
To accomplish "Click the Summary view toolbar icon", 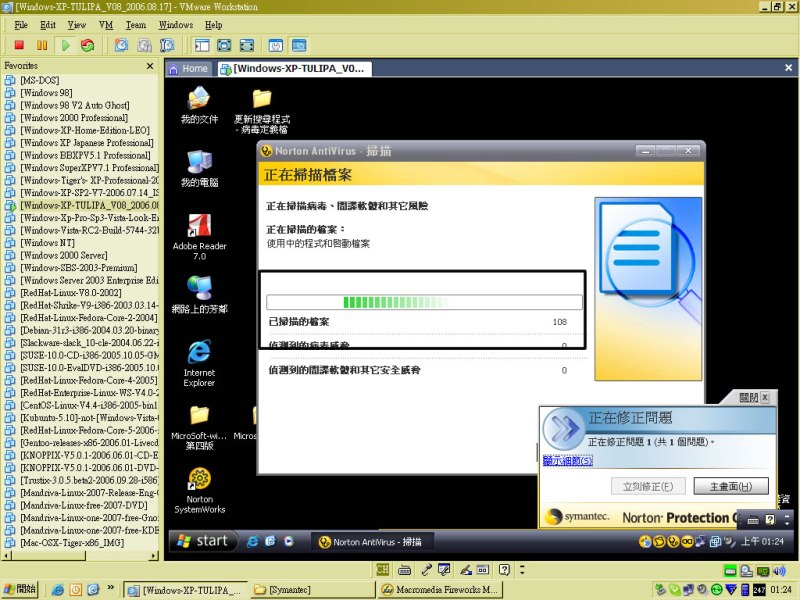I will 276,45.
